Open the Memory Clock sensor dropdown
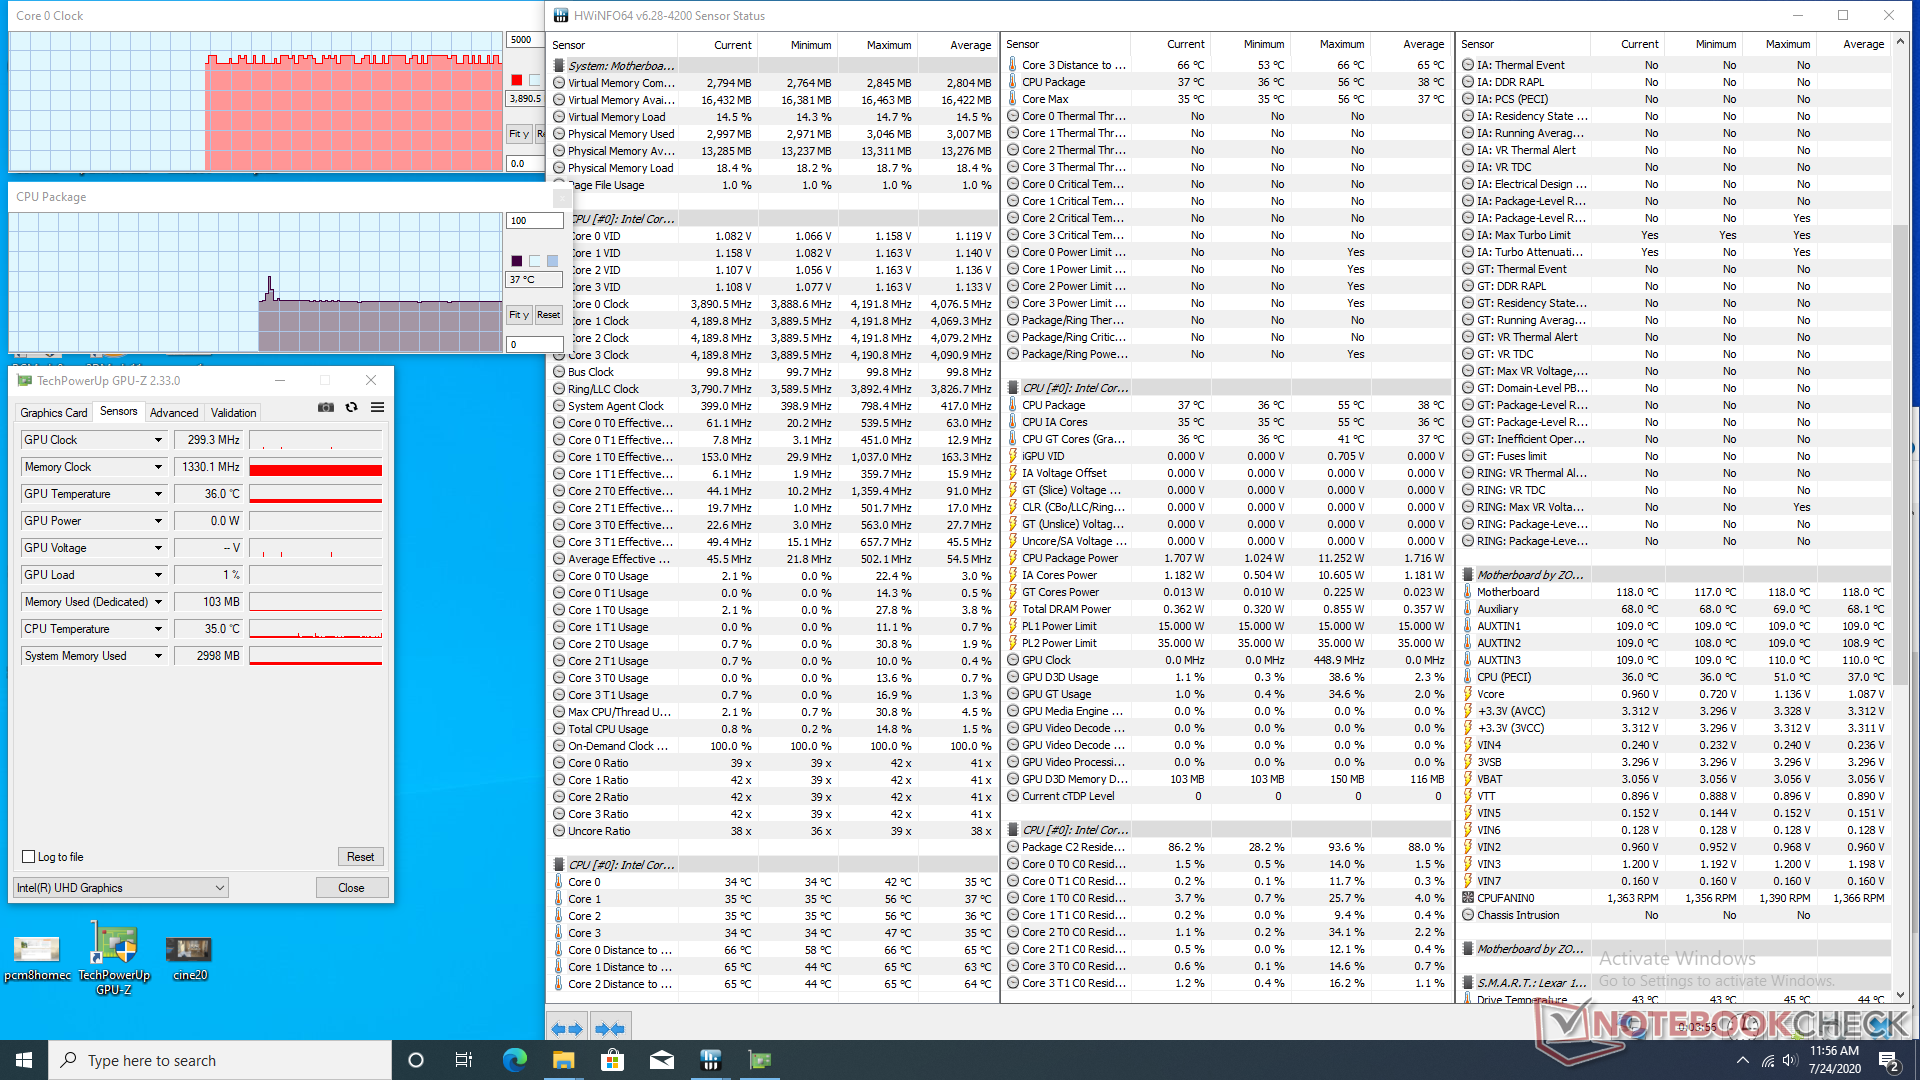The image size is (1920, 1080). (158, 467)
